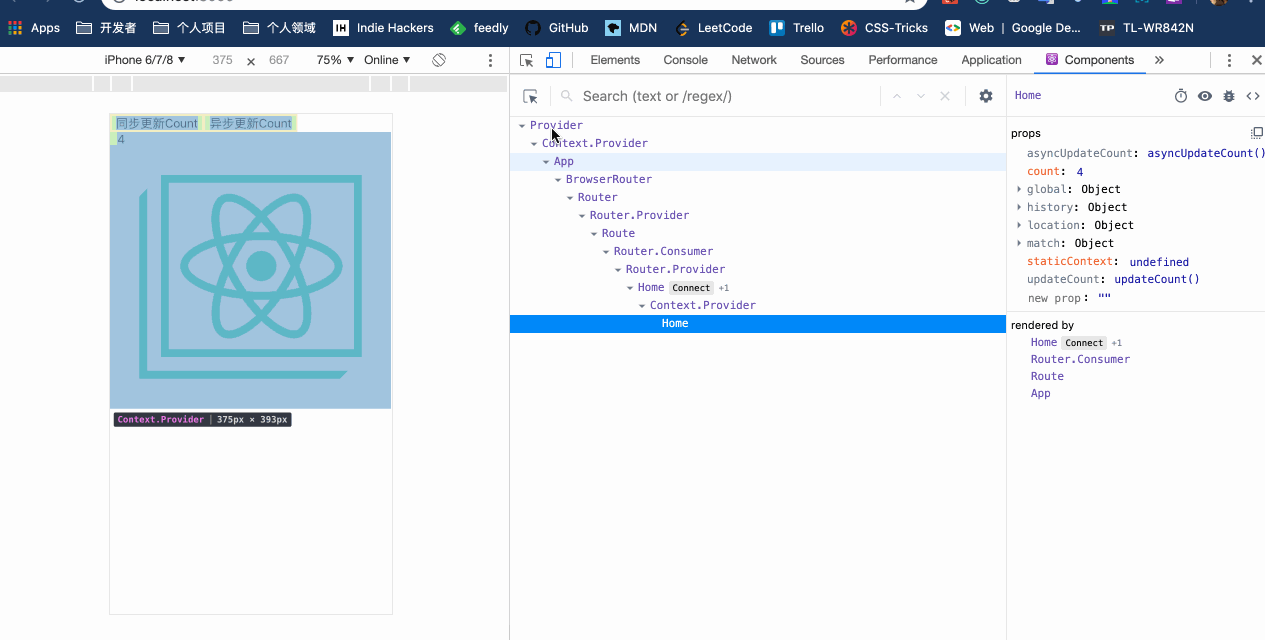Edit the new prop value field

(1104, 298)
